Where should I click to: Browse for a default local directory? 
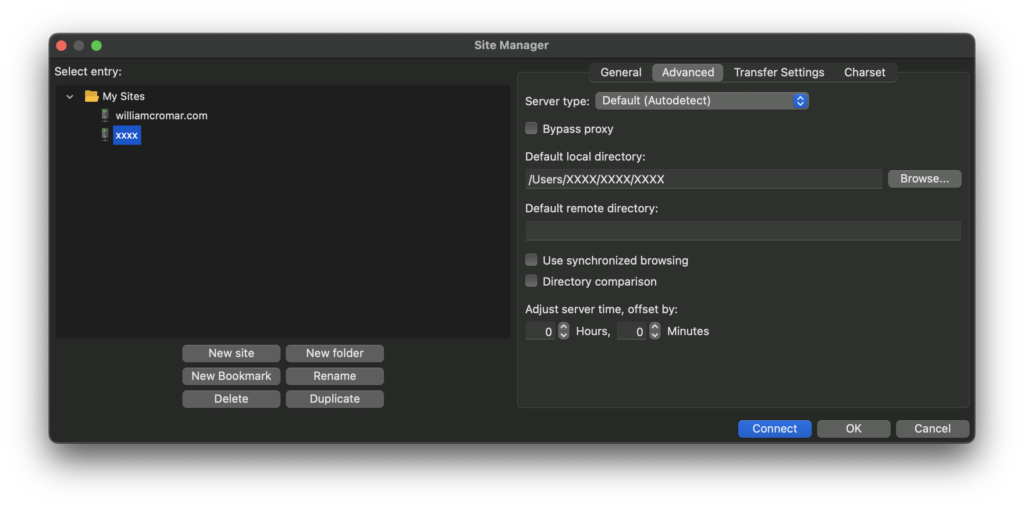pos(924,179)
